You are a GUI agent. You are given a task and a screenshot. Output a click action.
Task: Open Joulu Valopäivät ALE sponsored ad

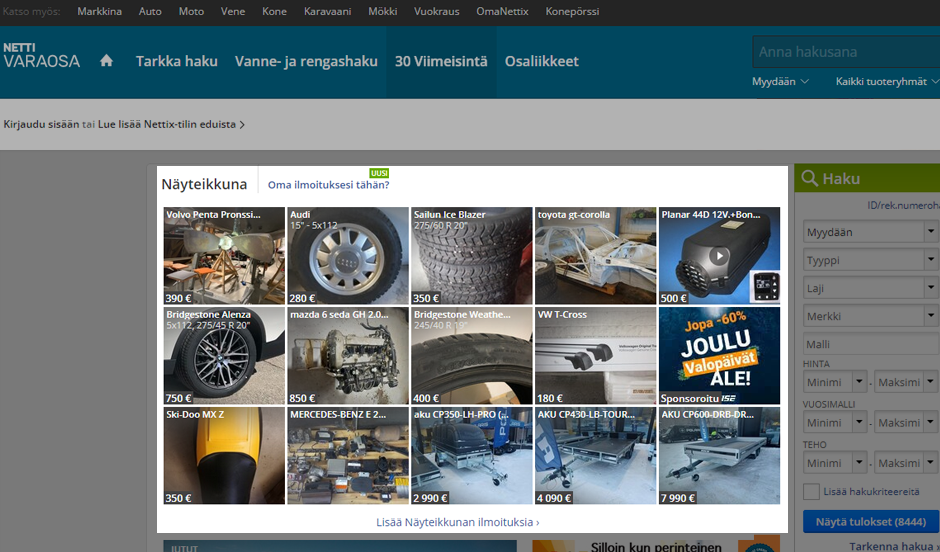tap(719, 356)
